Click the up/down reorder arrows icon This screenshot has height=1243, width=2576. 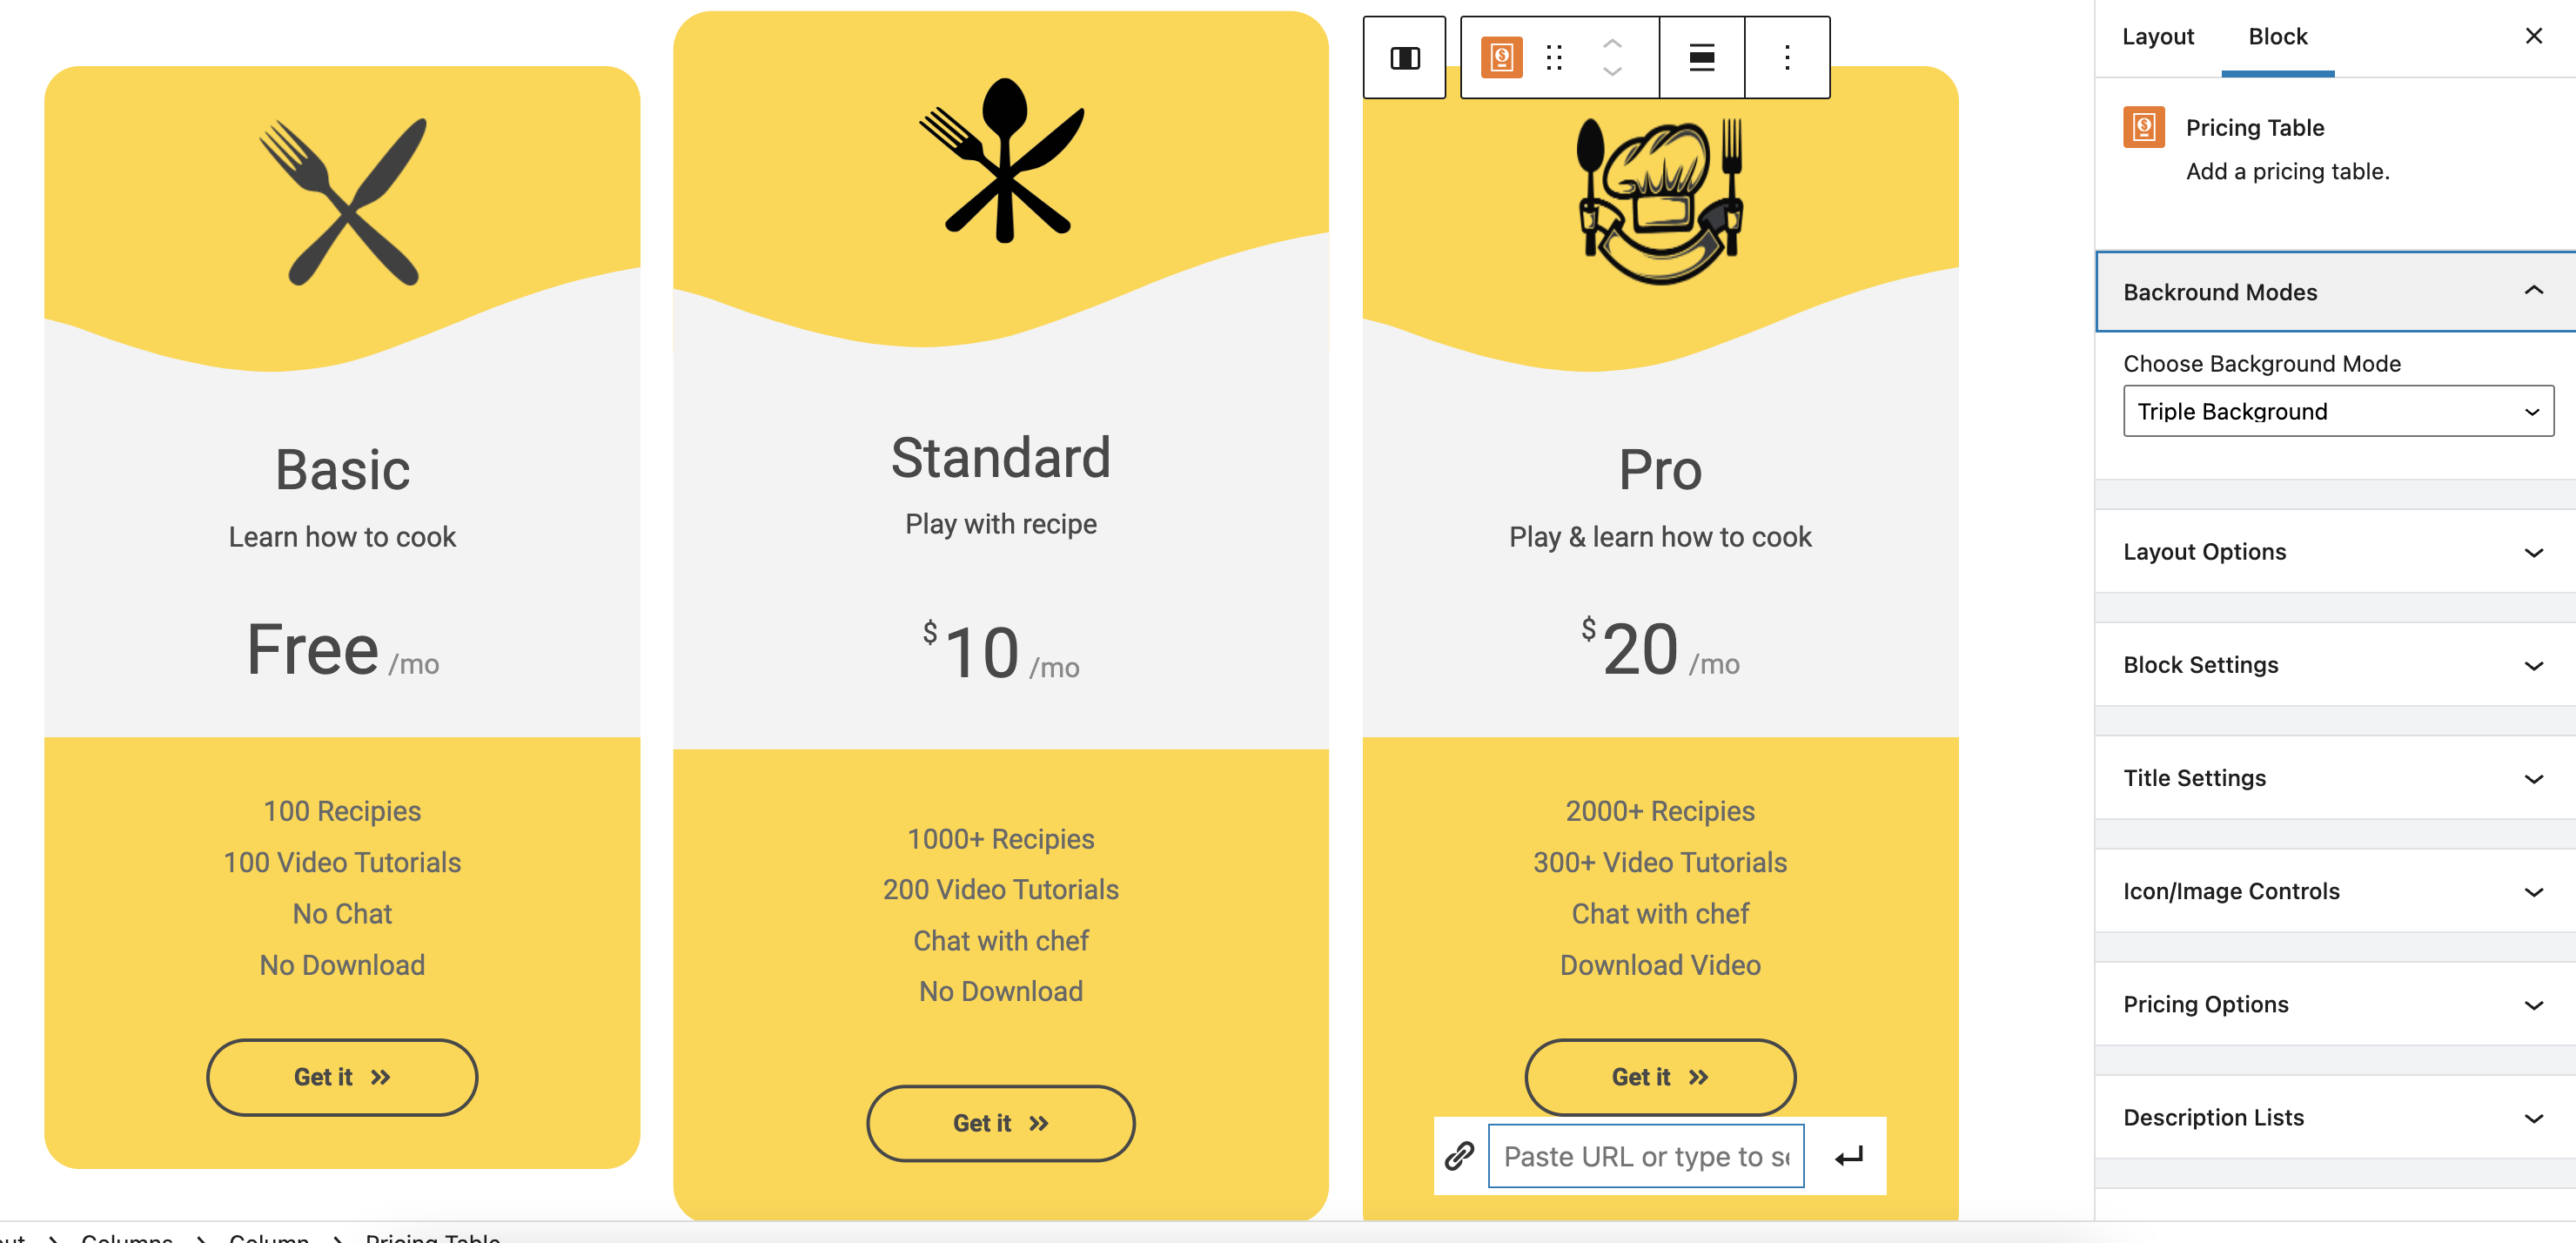pos(1613,57)
